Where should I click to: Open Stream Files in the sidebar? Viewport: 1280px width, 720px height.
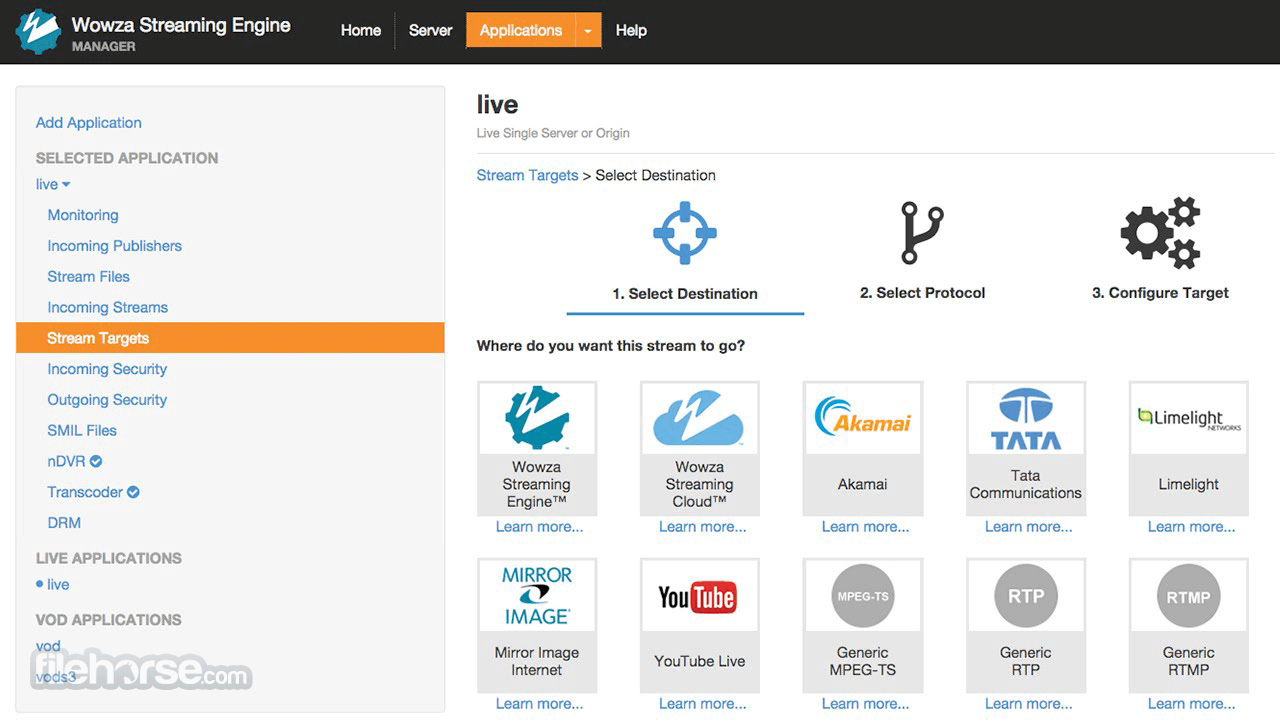tap(89, 277)
